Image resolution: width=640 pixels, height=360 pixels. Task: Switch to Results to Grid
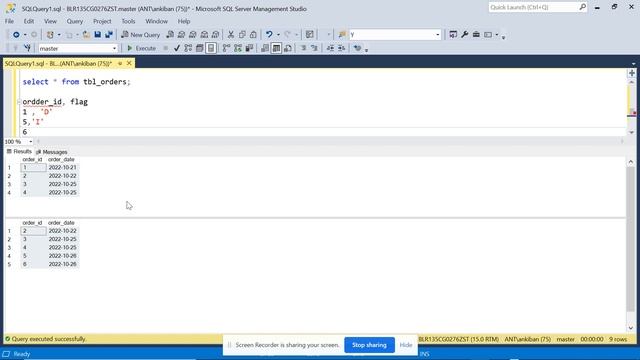(276, 48)
